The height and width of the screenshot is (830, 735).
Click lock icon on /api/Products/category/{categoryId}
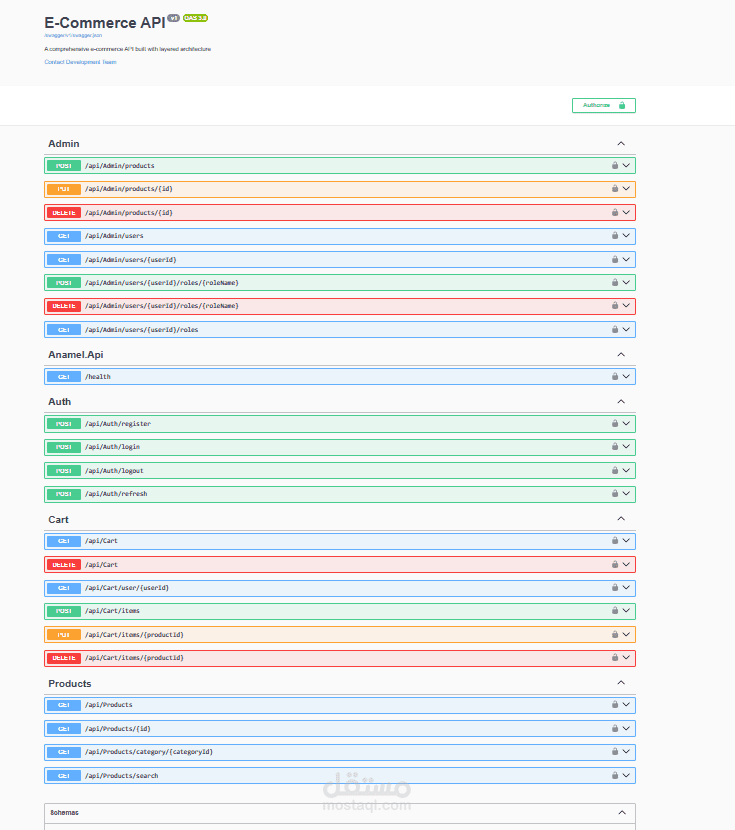click(x=615, y=752)
